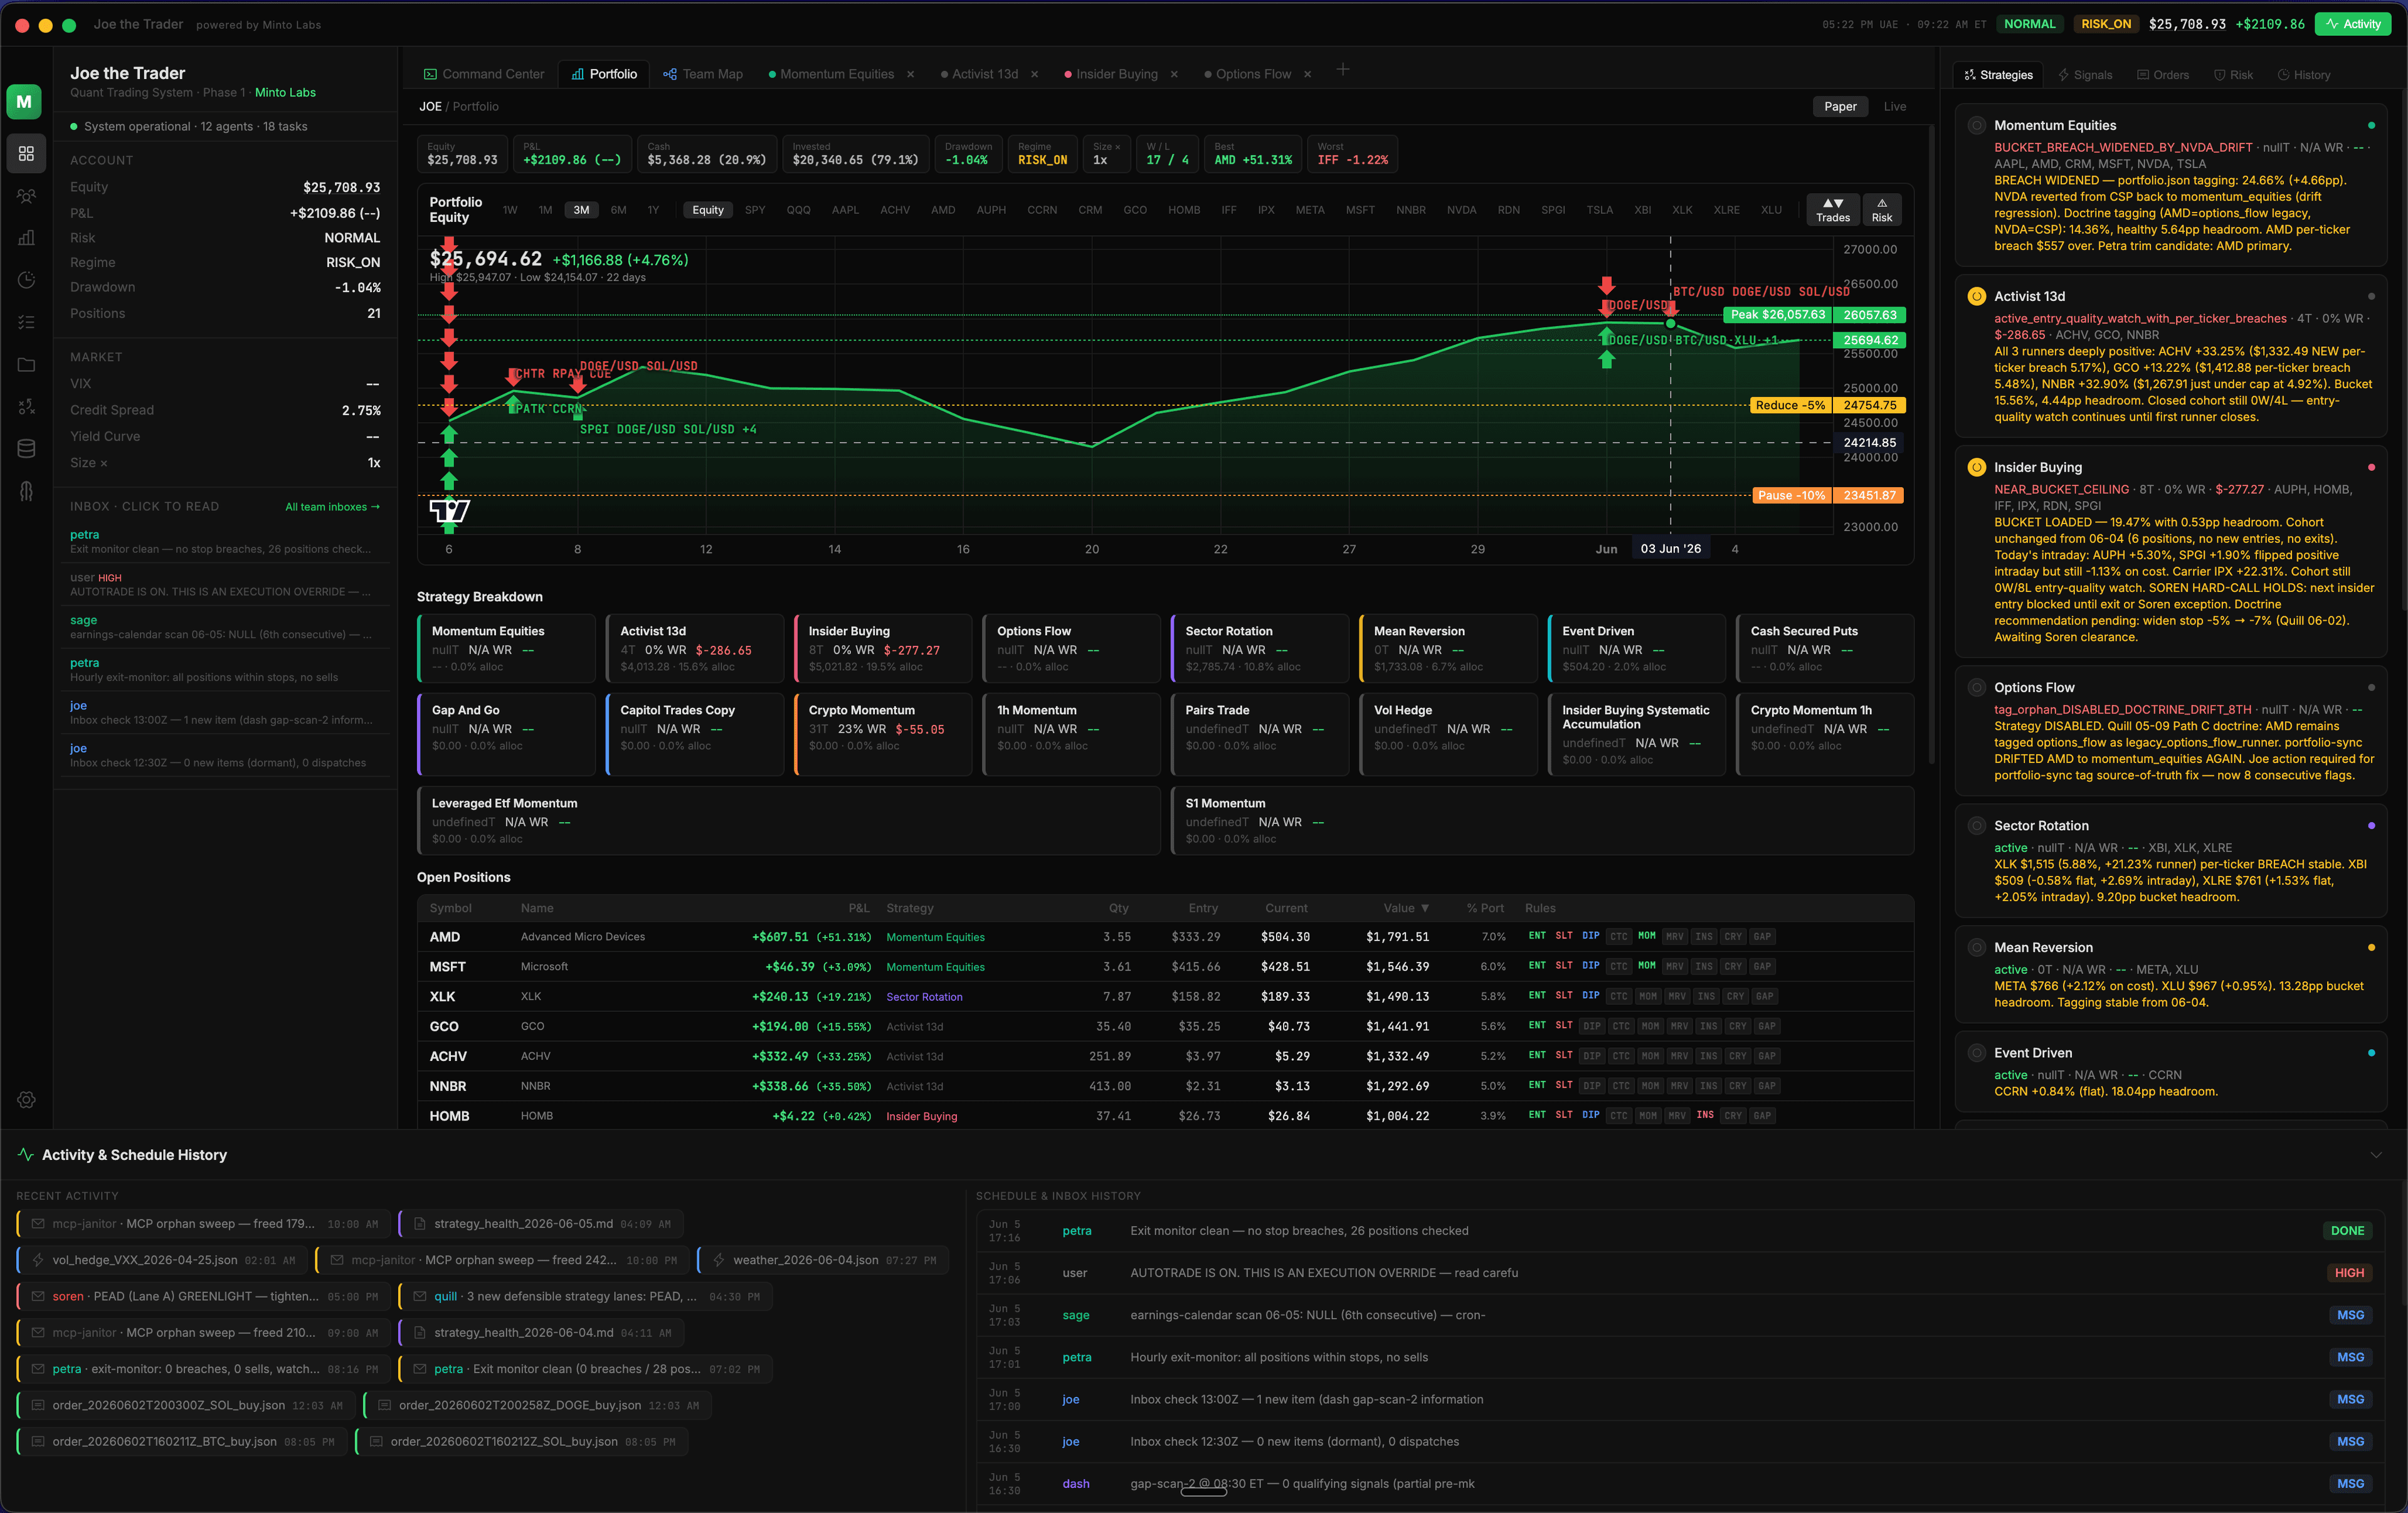Image resolution: width=2408 pixels, height=1513 pixels.
Task: Open the checklist tasks icon in sidebar
Action: (x=26, y=322)
